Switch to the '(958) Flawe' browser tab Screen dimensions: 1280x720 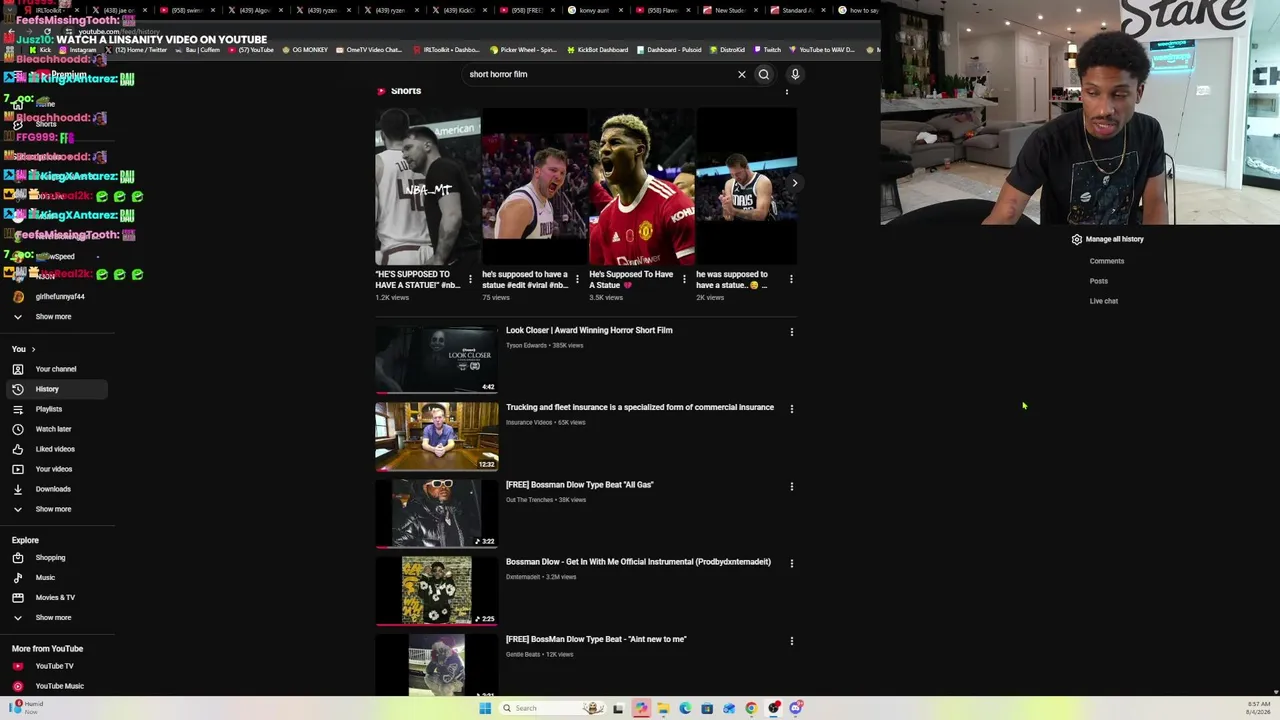tap(664, 10)
